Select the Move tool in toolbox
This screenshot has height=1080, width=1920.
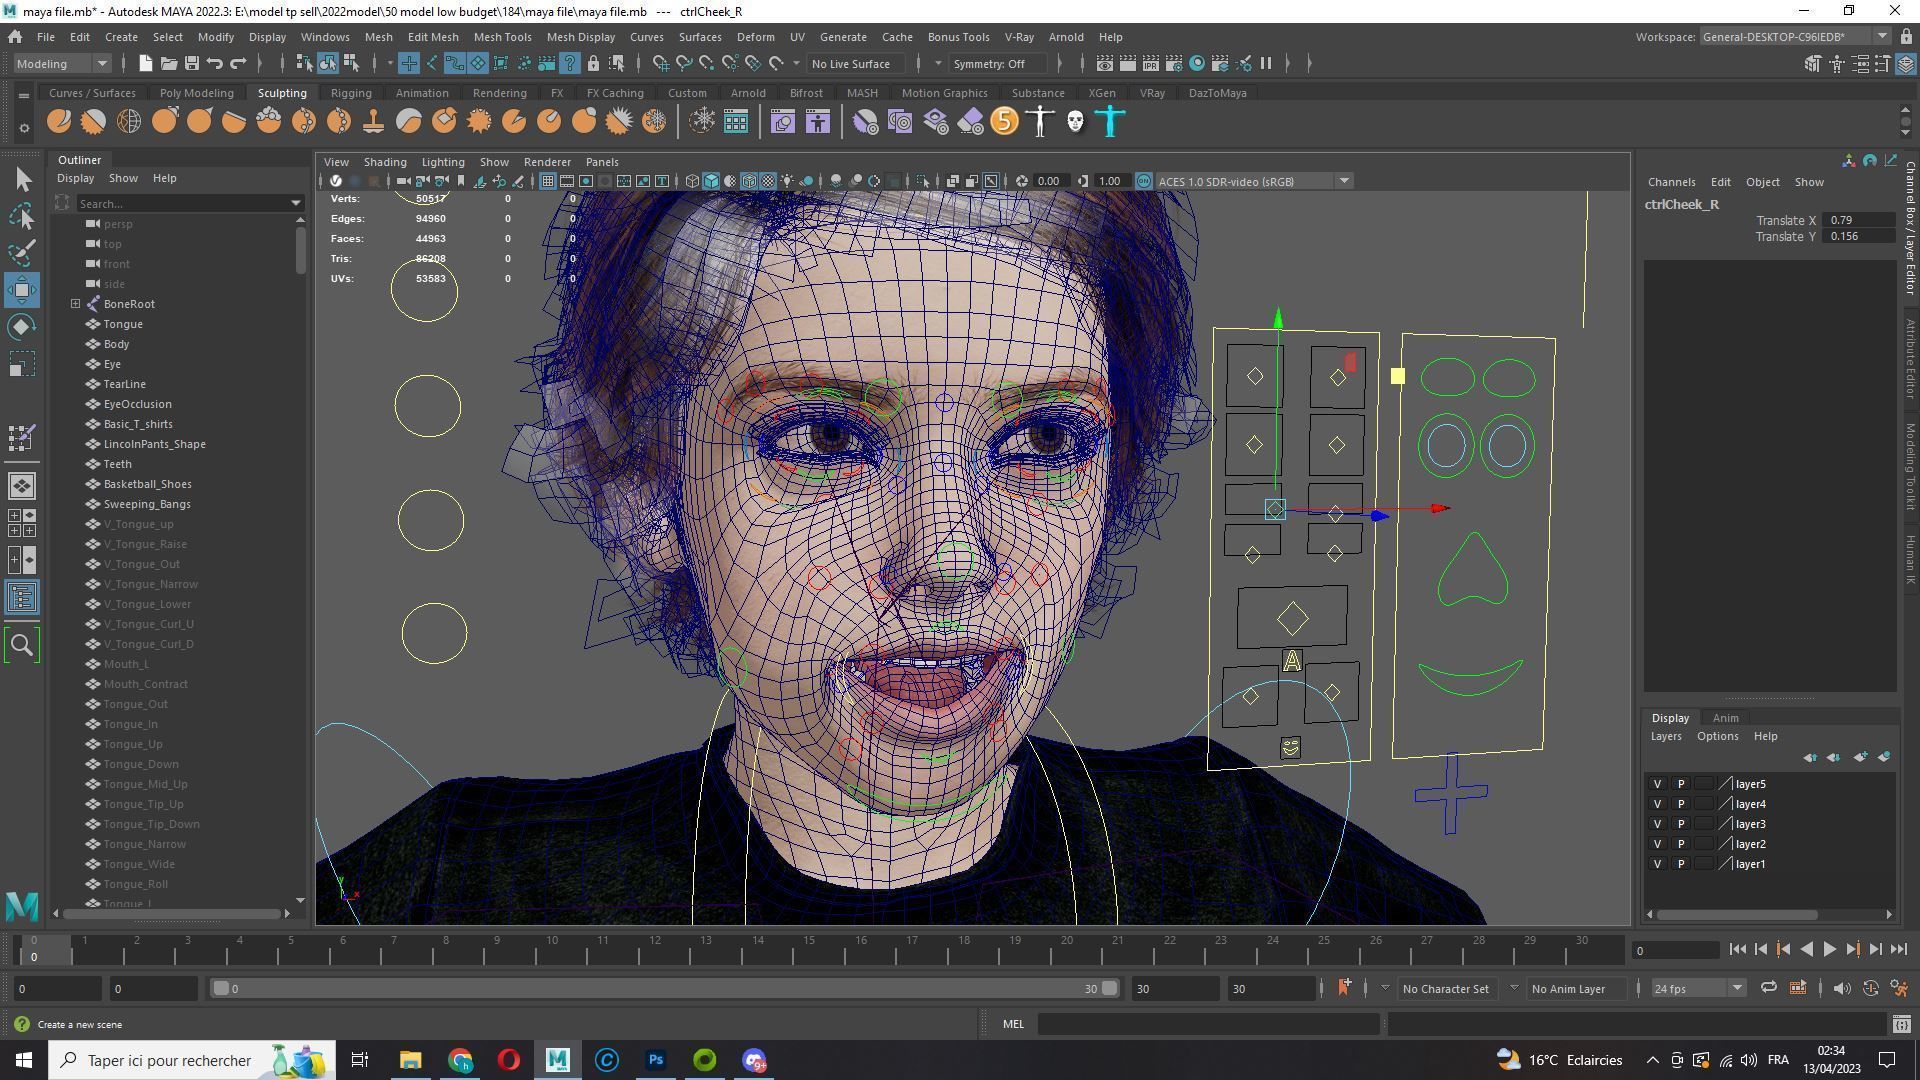click(x=22, y=290)
